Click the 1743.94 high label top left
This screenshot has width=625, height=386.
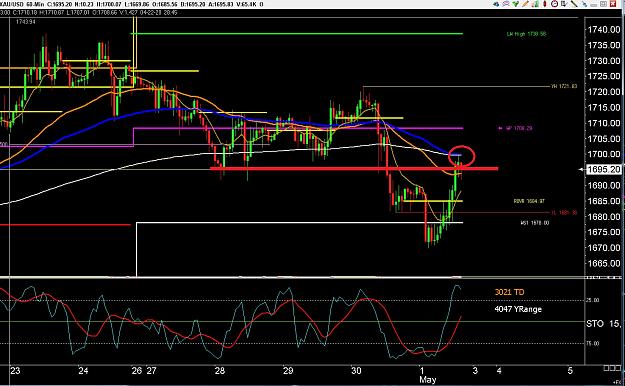click(x=26, y=22)
